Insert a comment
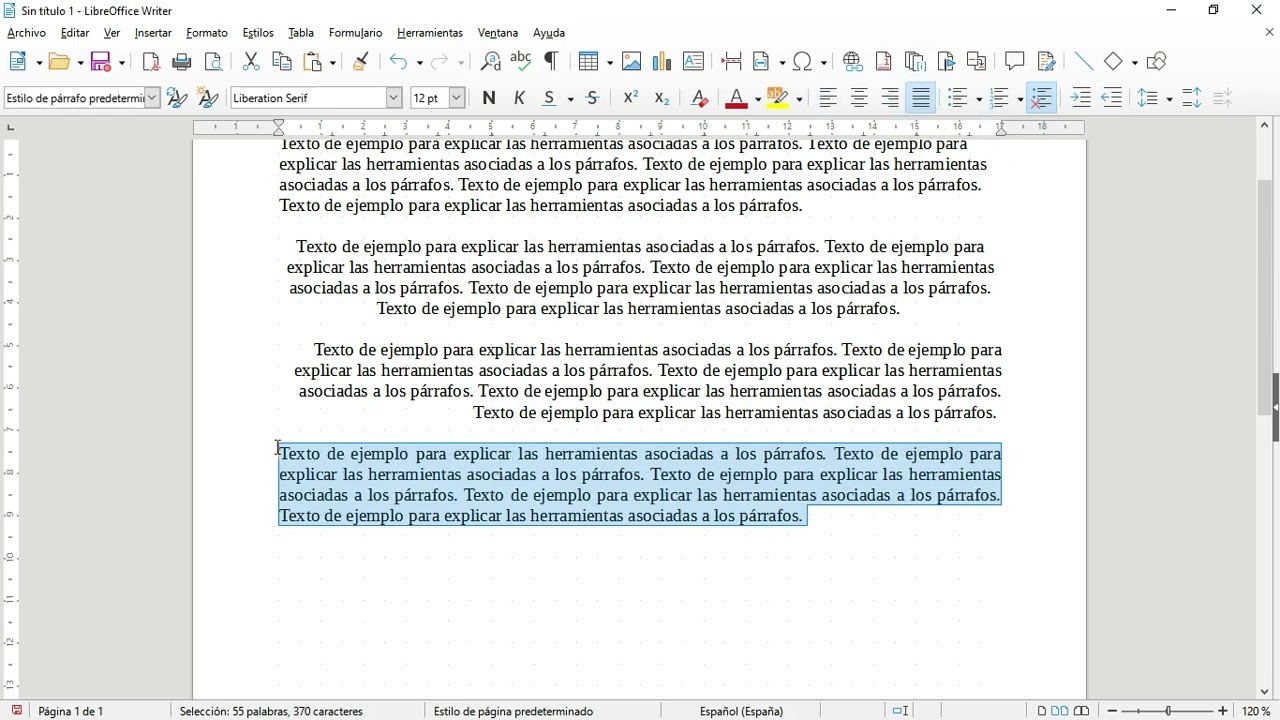 coord(1015,62)
